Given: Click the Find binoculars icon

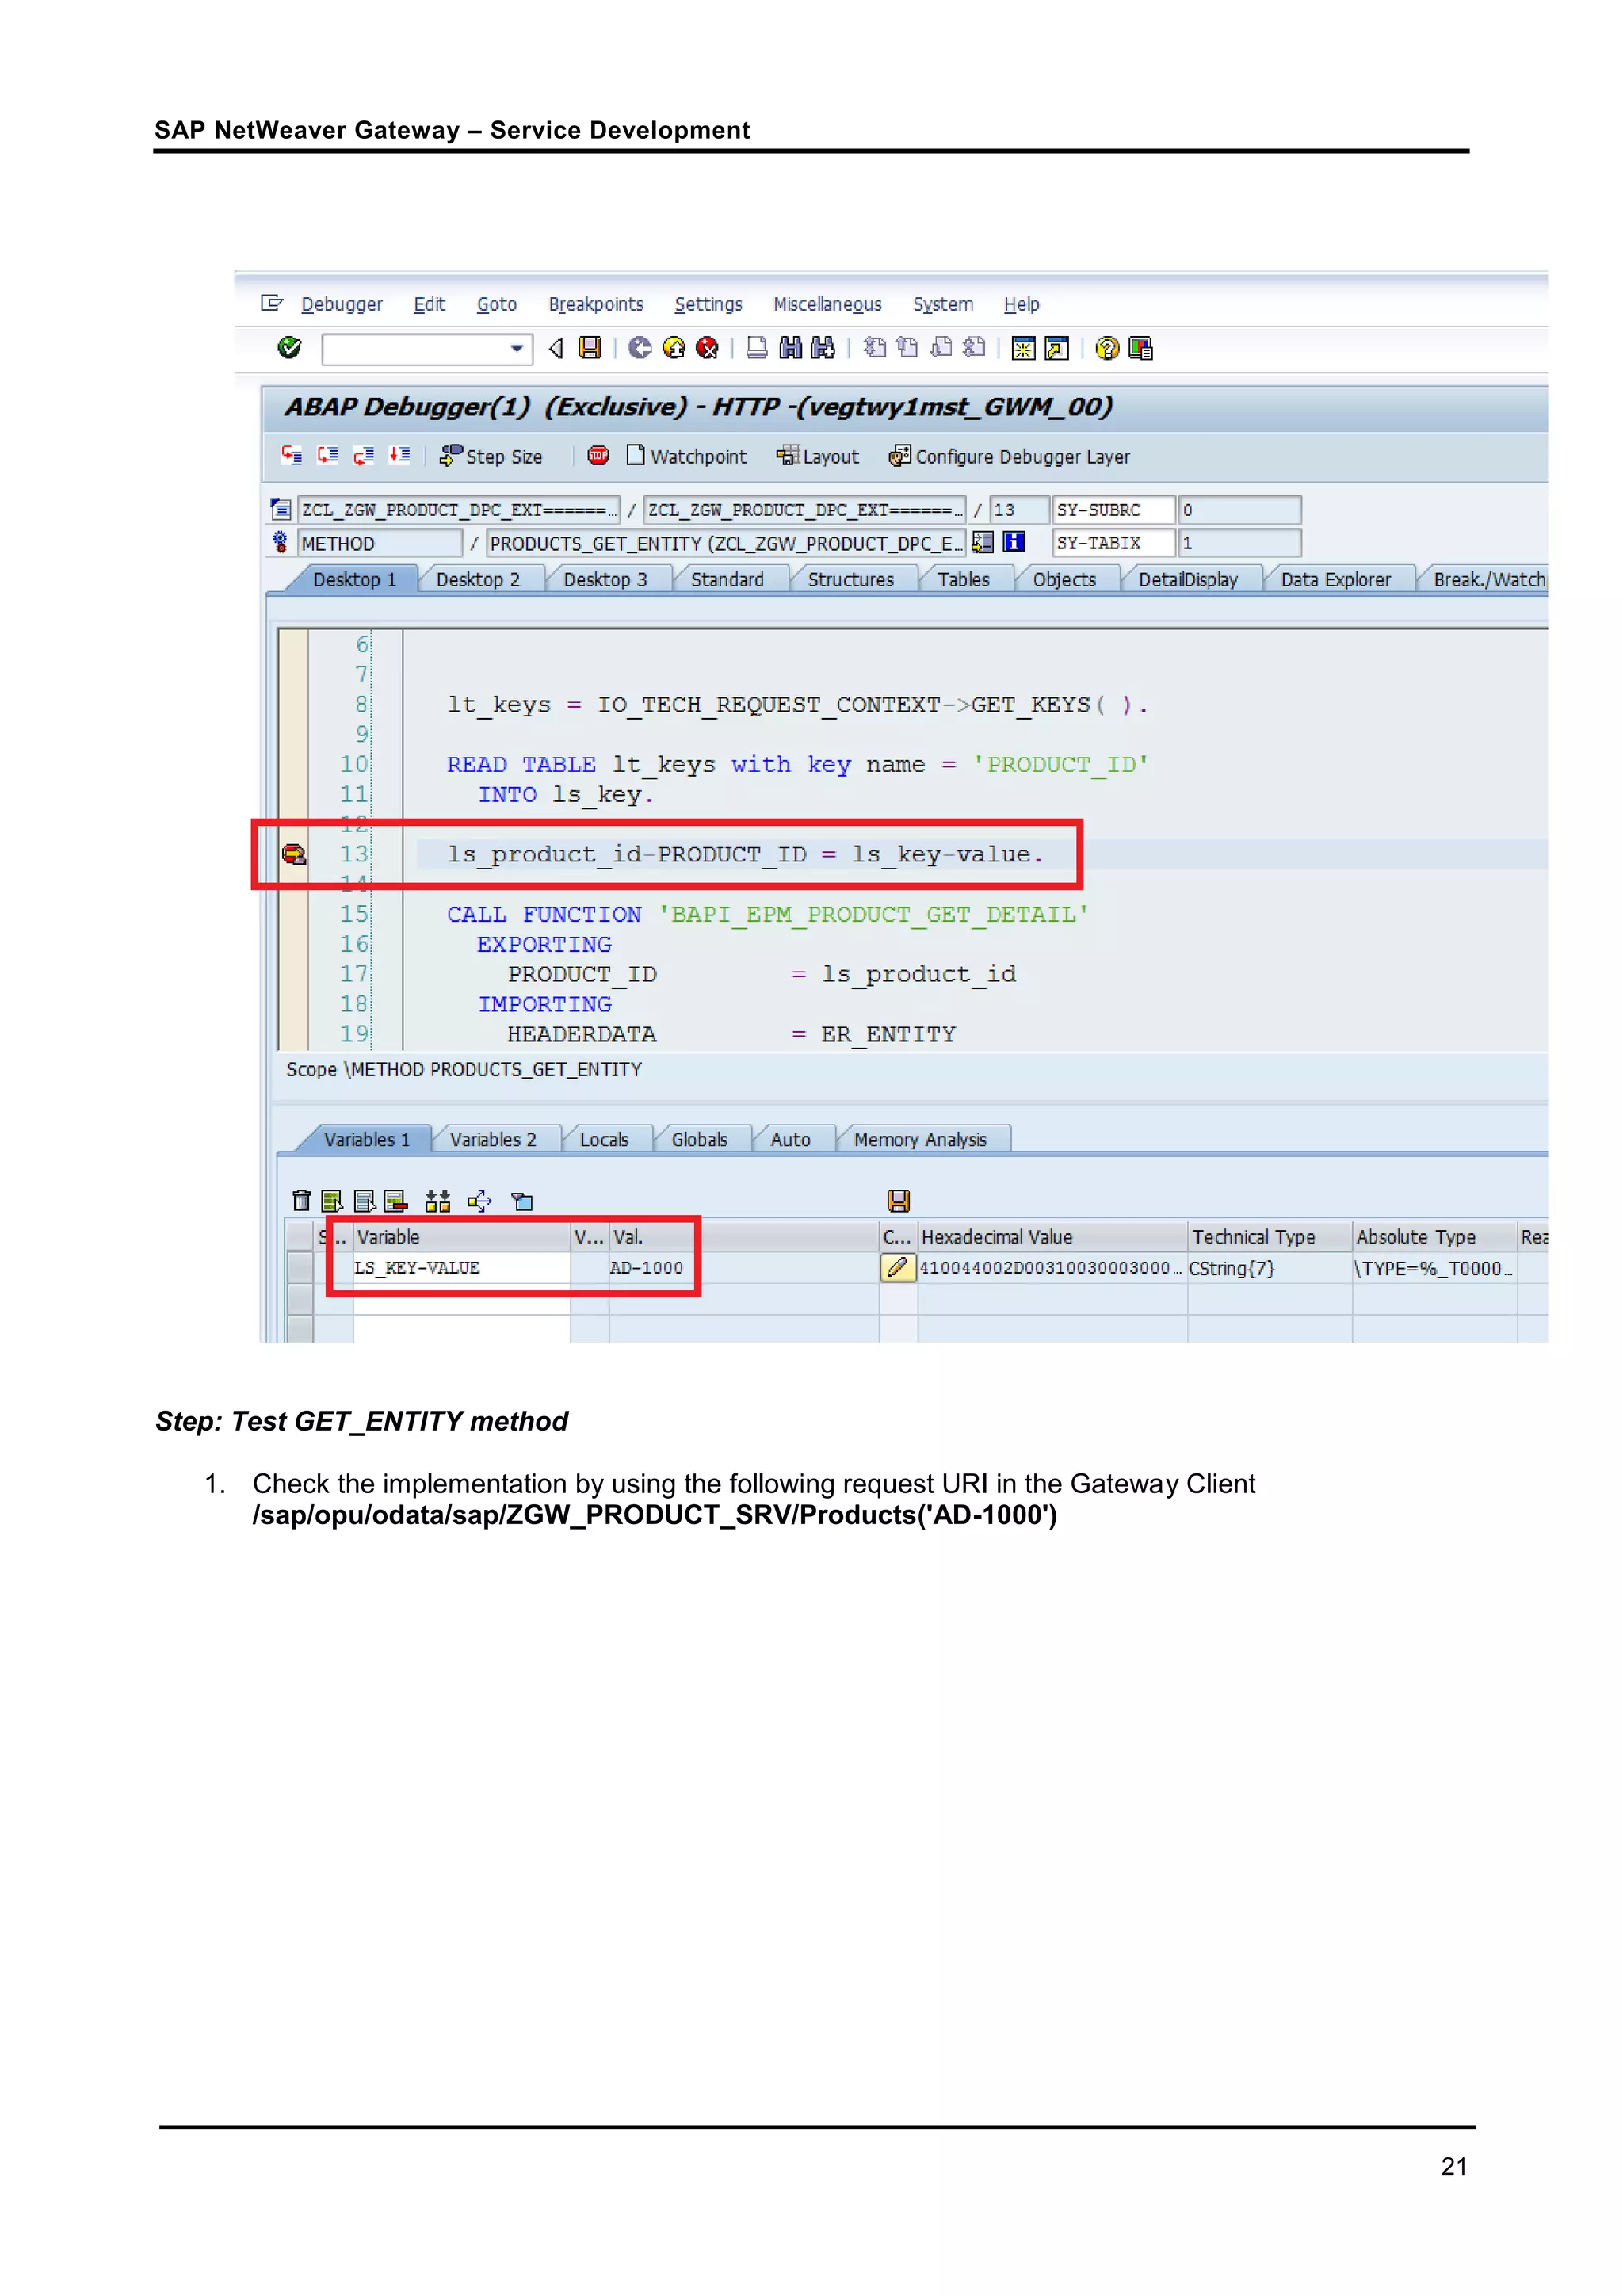Looking at the screenshot, I should [790, 348].
